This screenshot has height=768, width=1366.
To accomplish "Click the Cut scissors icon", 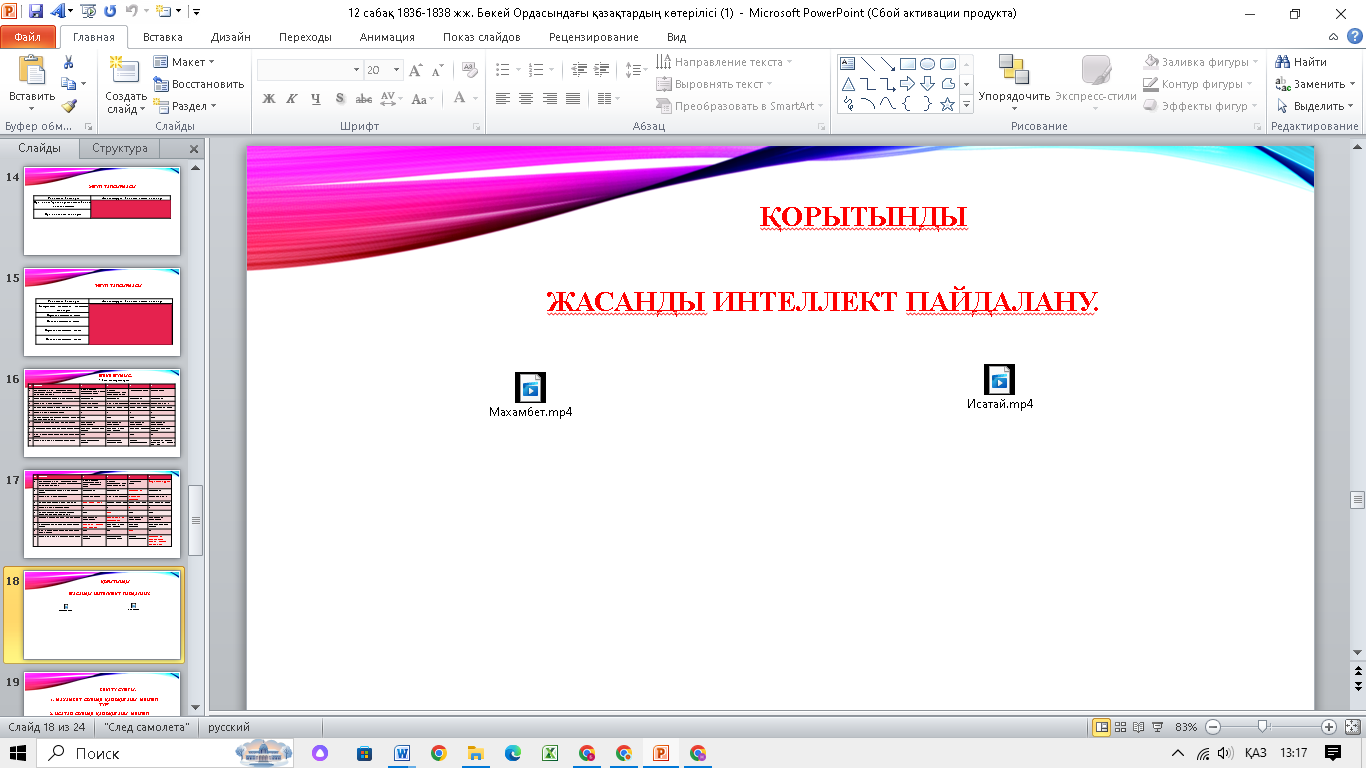I will pyautogui.click(x=68, y=62).
